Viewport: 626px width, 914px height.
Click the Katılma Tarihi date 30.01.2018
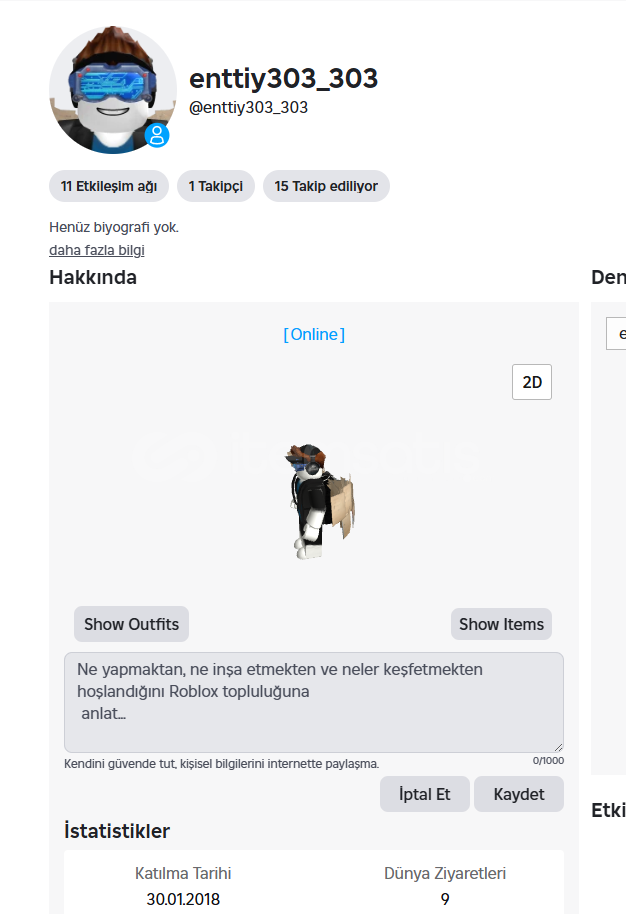pyautogui.click(x=183, y=899)
